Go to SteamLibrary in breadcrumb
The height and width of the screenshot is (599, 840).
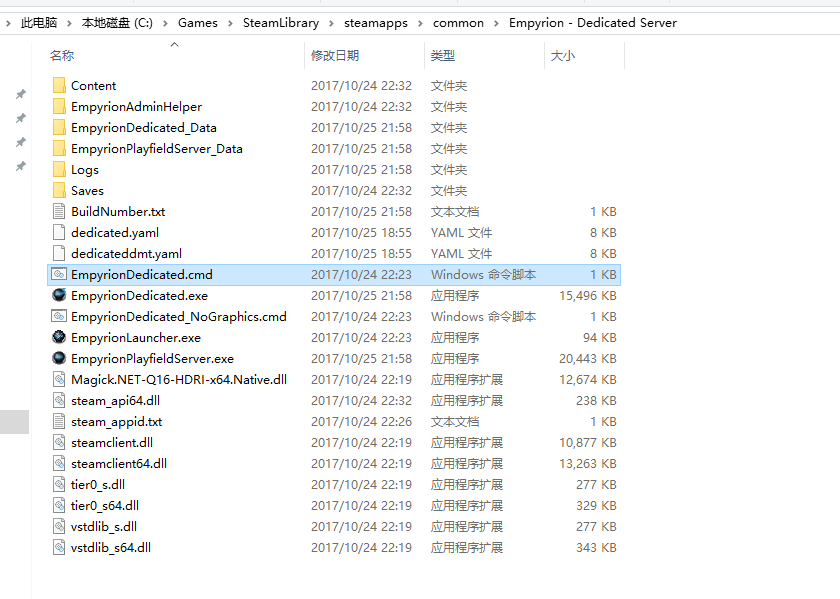[x=281, y=23]
